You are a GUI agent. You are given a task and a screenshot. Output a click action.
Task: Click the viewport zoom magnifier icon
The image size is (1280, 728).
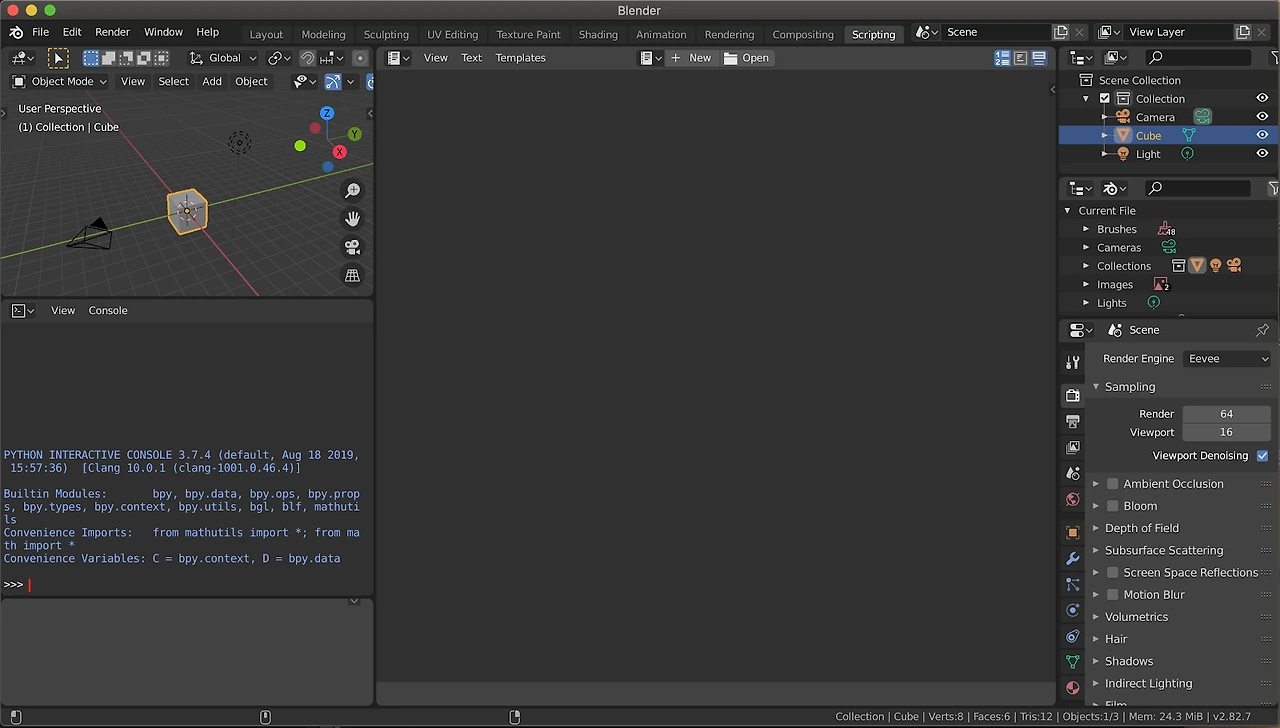click(x=352, y=190)
